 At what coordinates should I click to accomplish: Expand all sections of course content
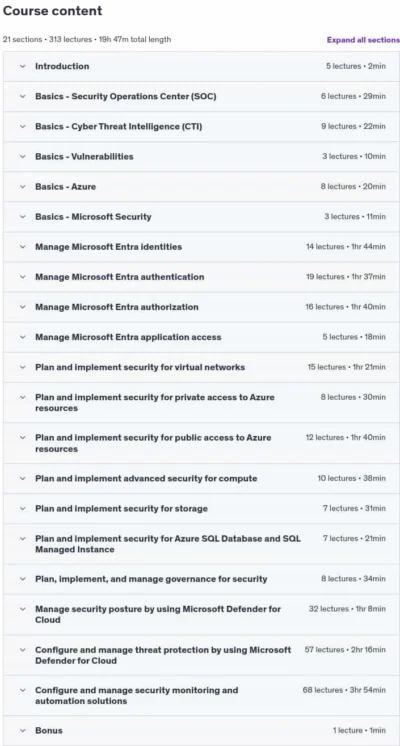coord(363,40)
